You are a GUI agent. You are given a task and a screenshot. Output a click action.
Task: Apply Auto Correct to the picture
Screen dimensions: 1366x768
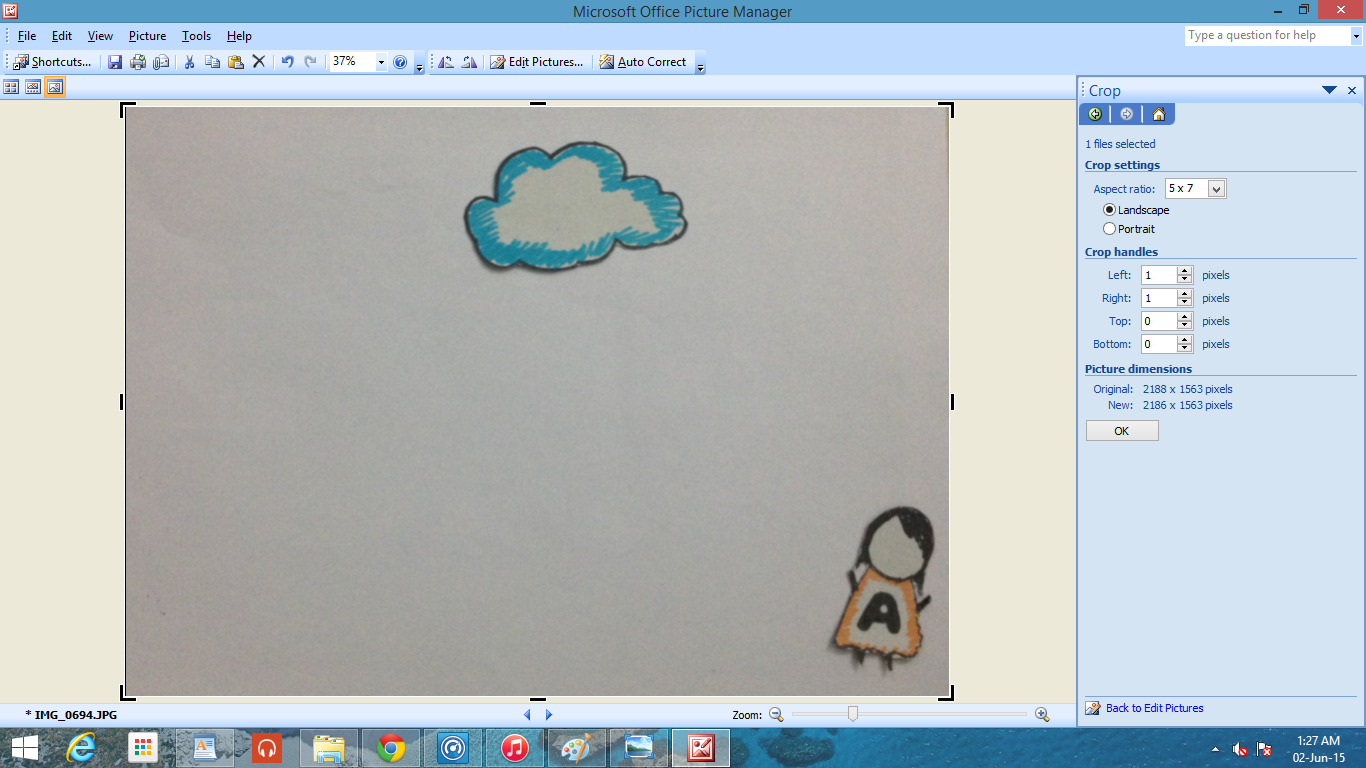644,62
